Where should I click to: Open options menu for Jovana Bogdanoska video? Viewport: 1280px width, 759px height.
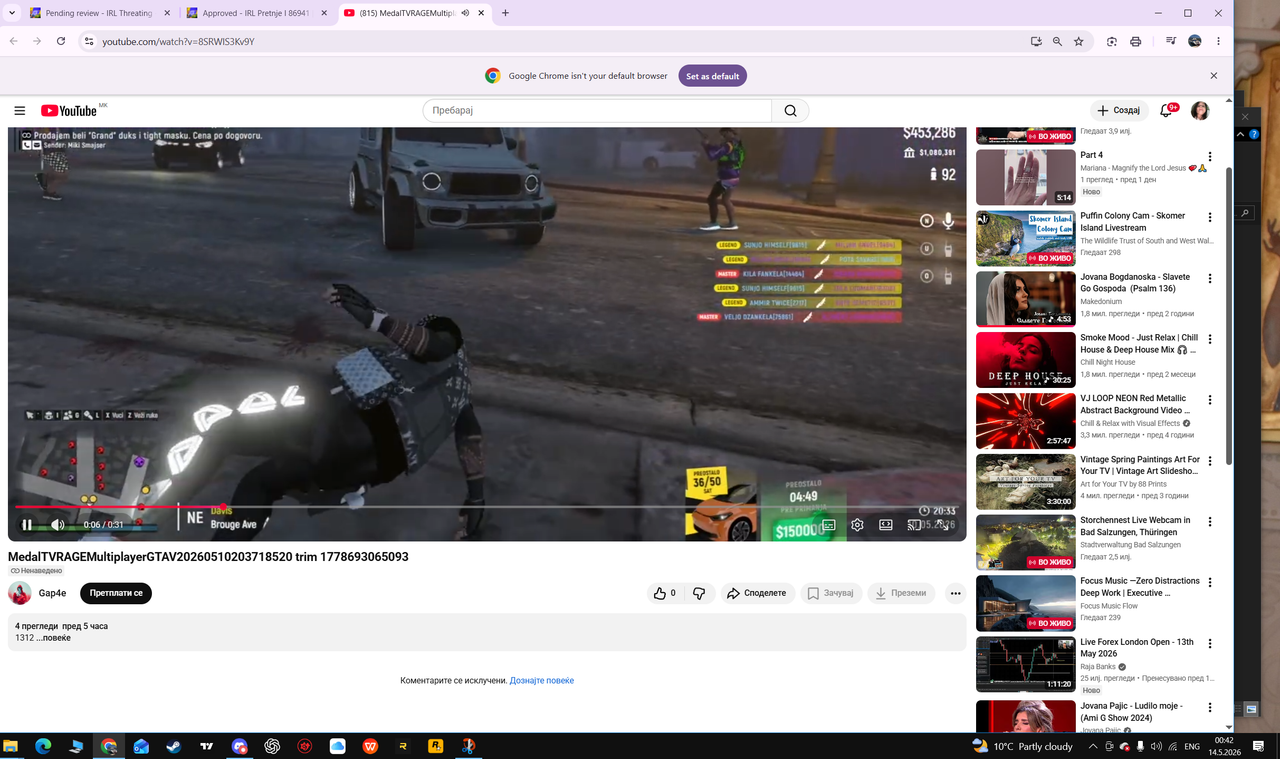pos(1210,279)
